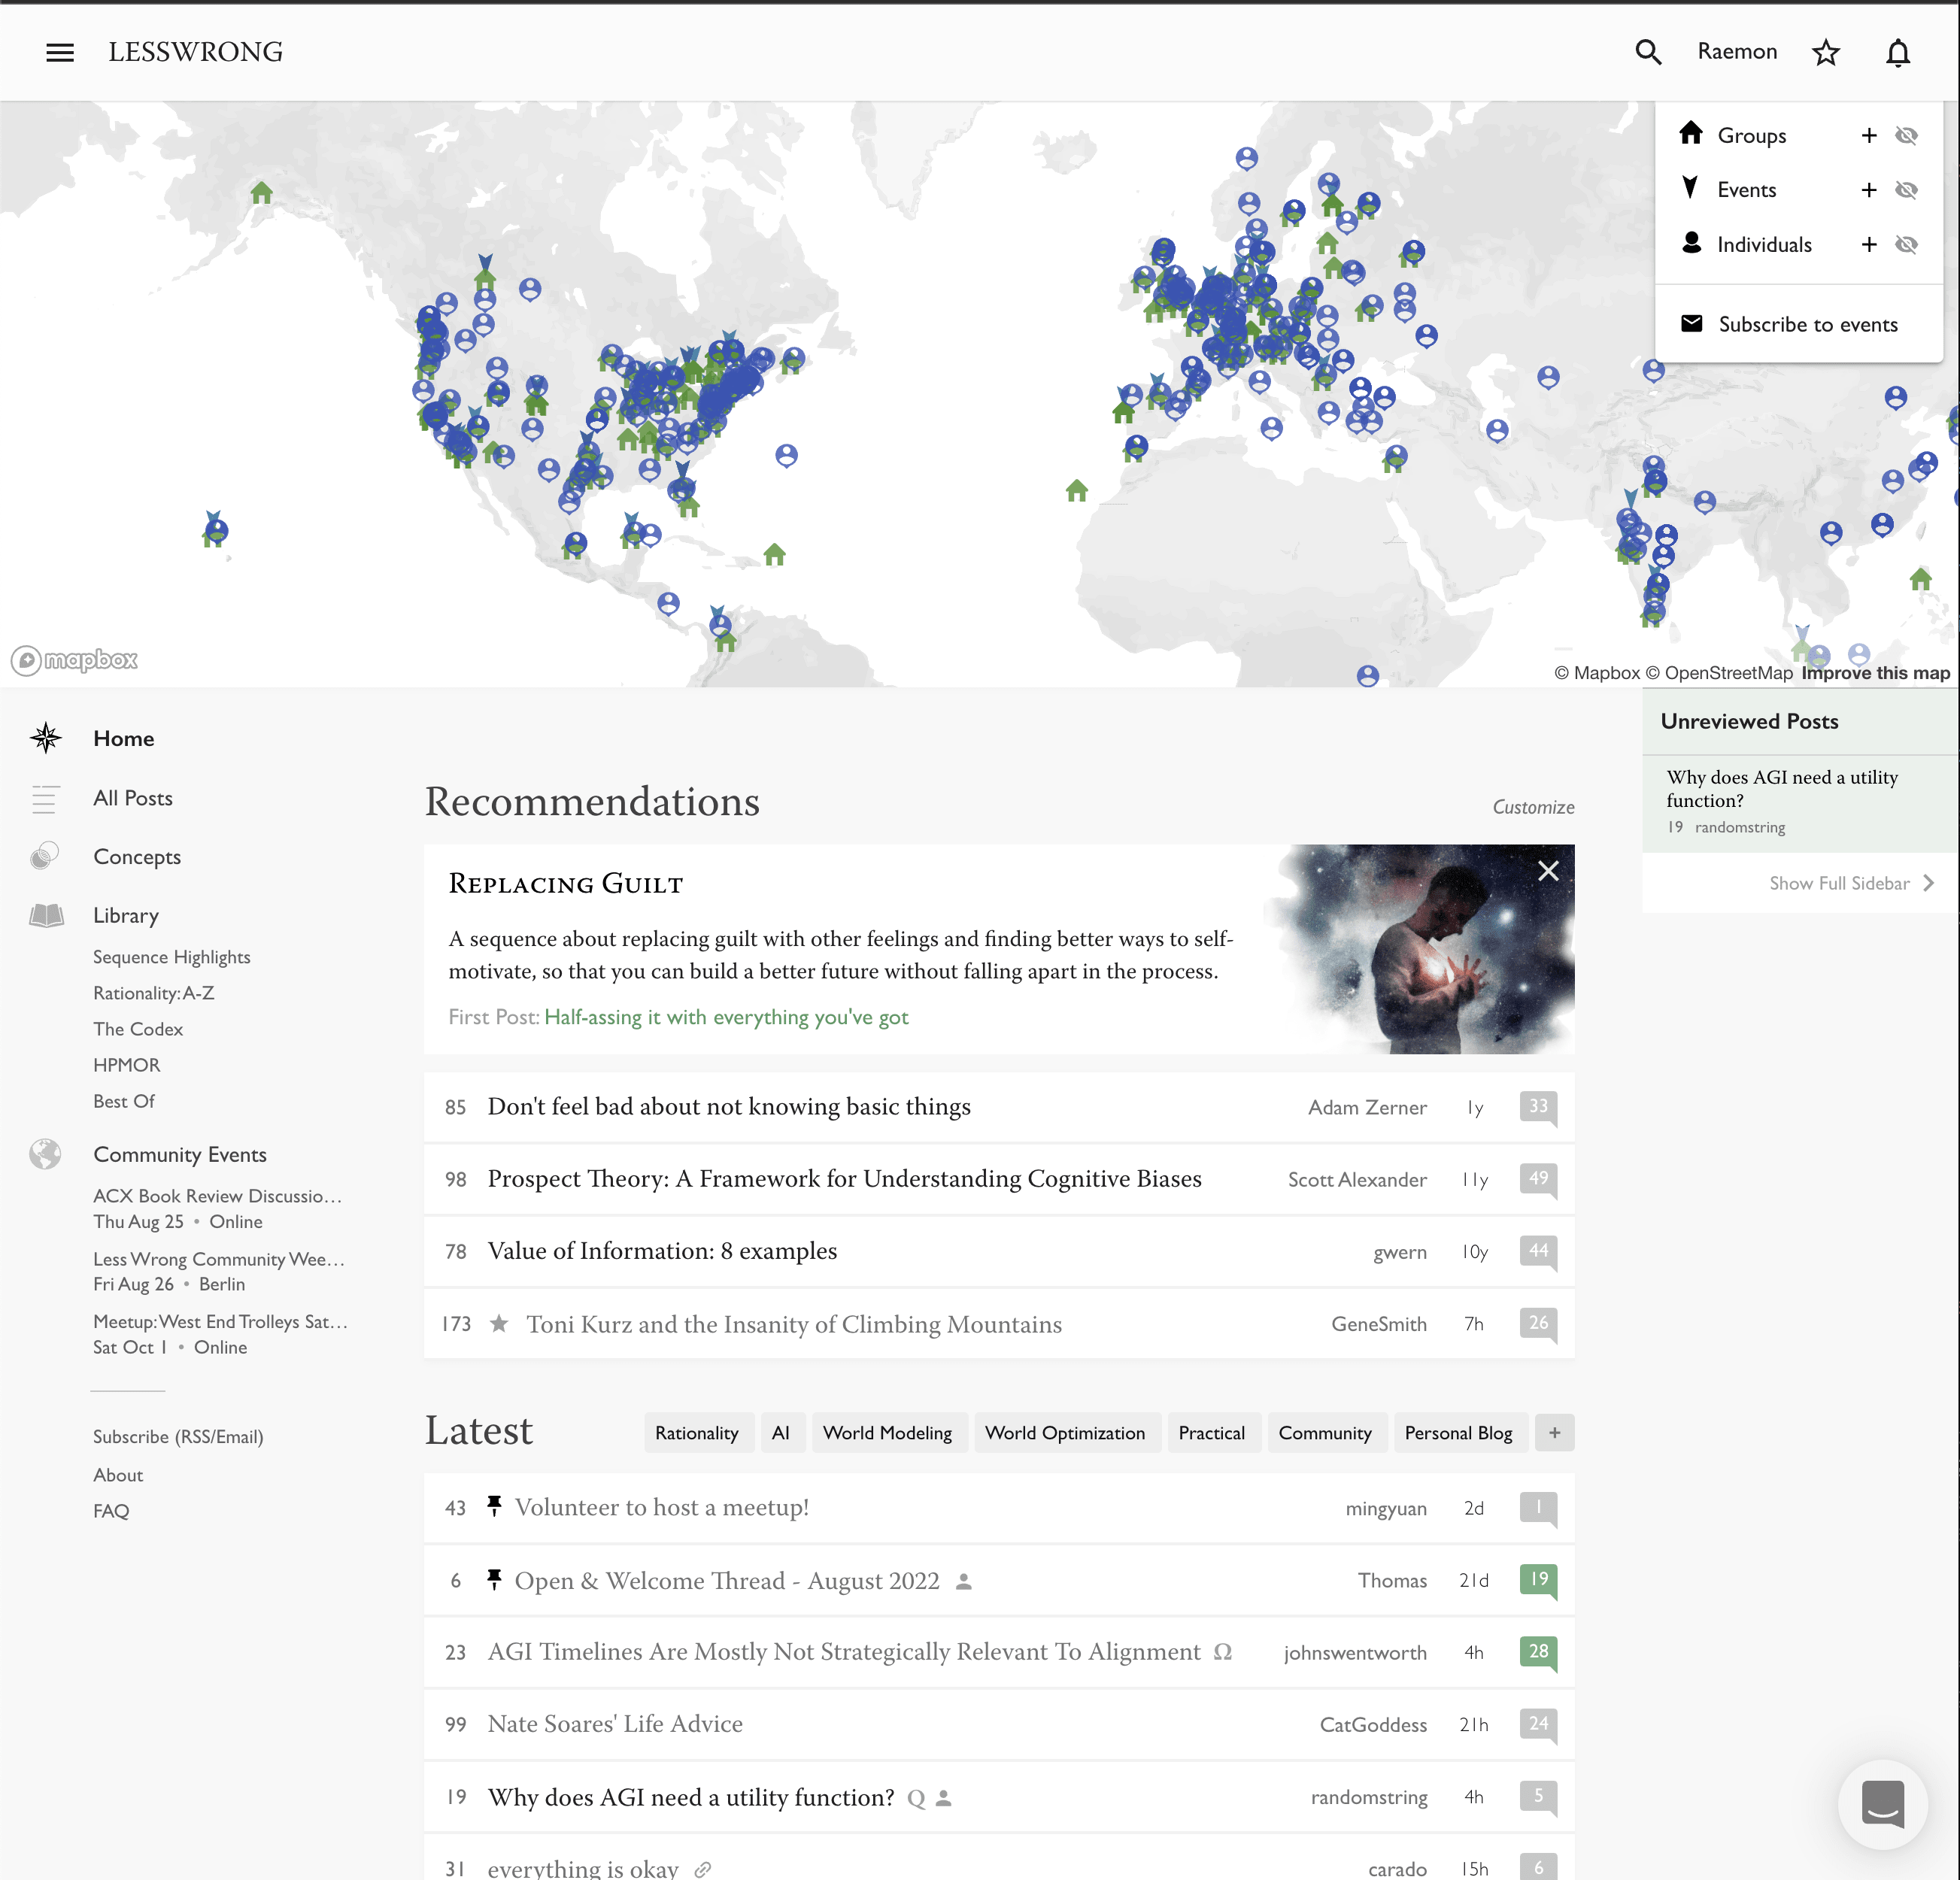The height and width of the screenshot is (1880, 1960).
Task: Dismiss the Replacing Guilt recommendation card
Action: pyautogui.click(x=1548, y=871)
